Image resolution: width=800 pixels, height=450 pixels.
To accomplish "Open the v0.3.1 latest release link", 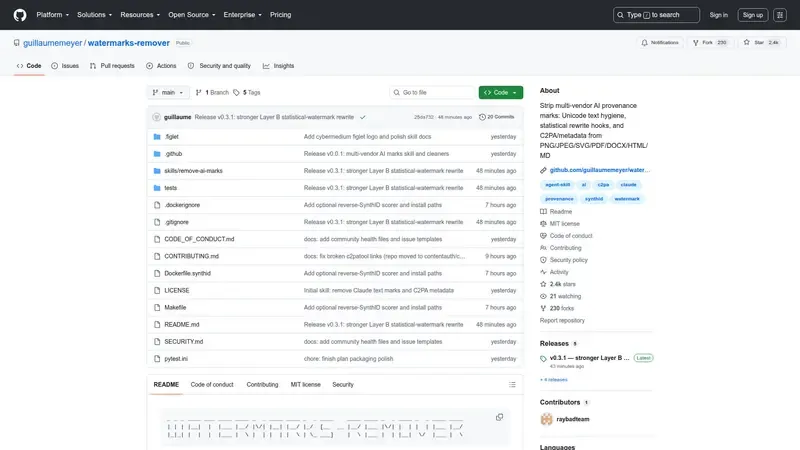I will 589,358.
